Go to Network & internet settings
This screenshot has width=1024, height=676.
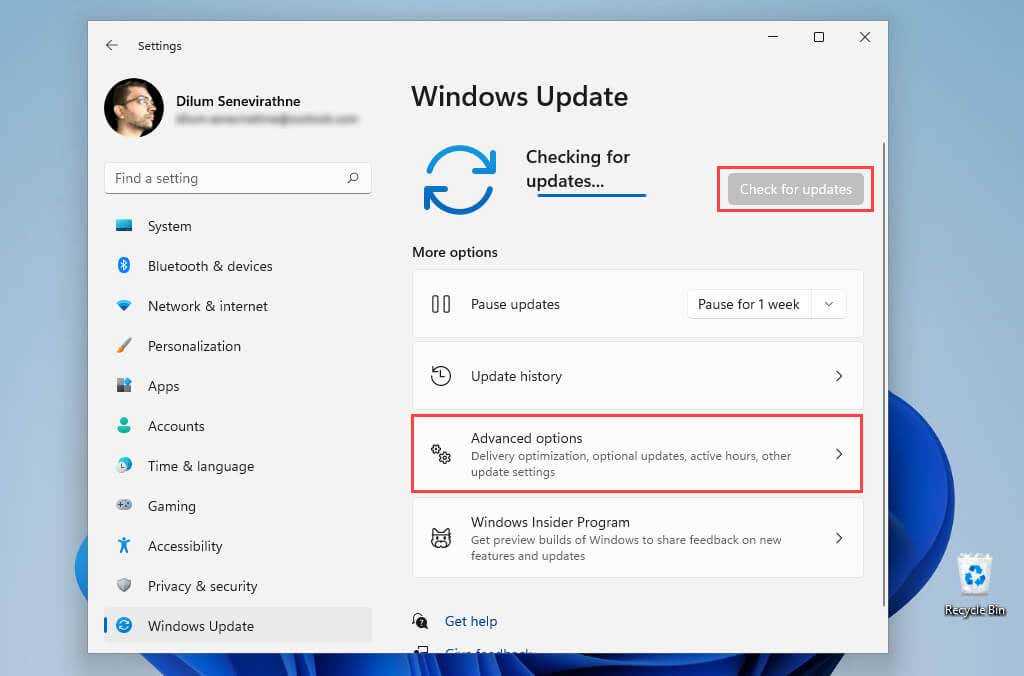(238, 306)
